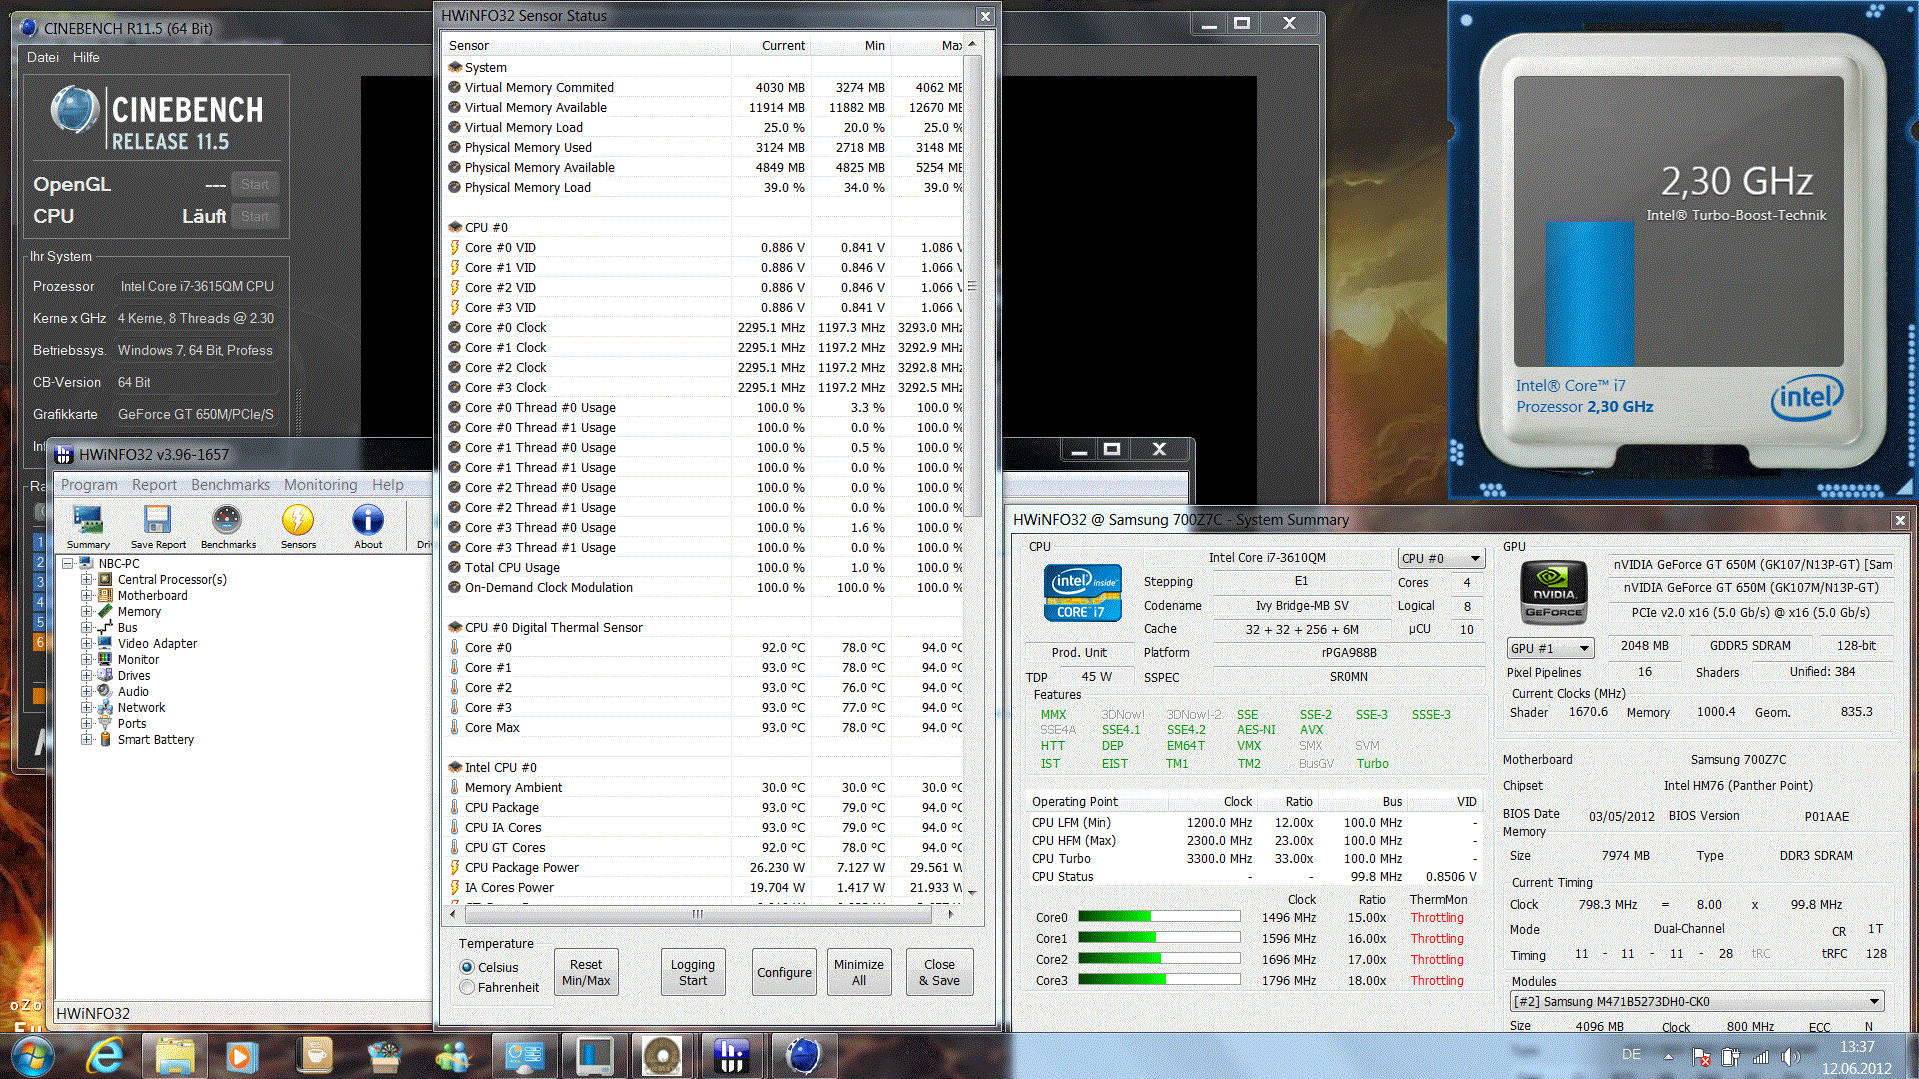
Task: Click the Intel Turbo Boost gadget frequency display
Action: (x=1737, y=181)
